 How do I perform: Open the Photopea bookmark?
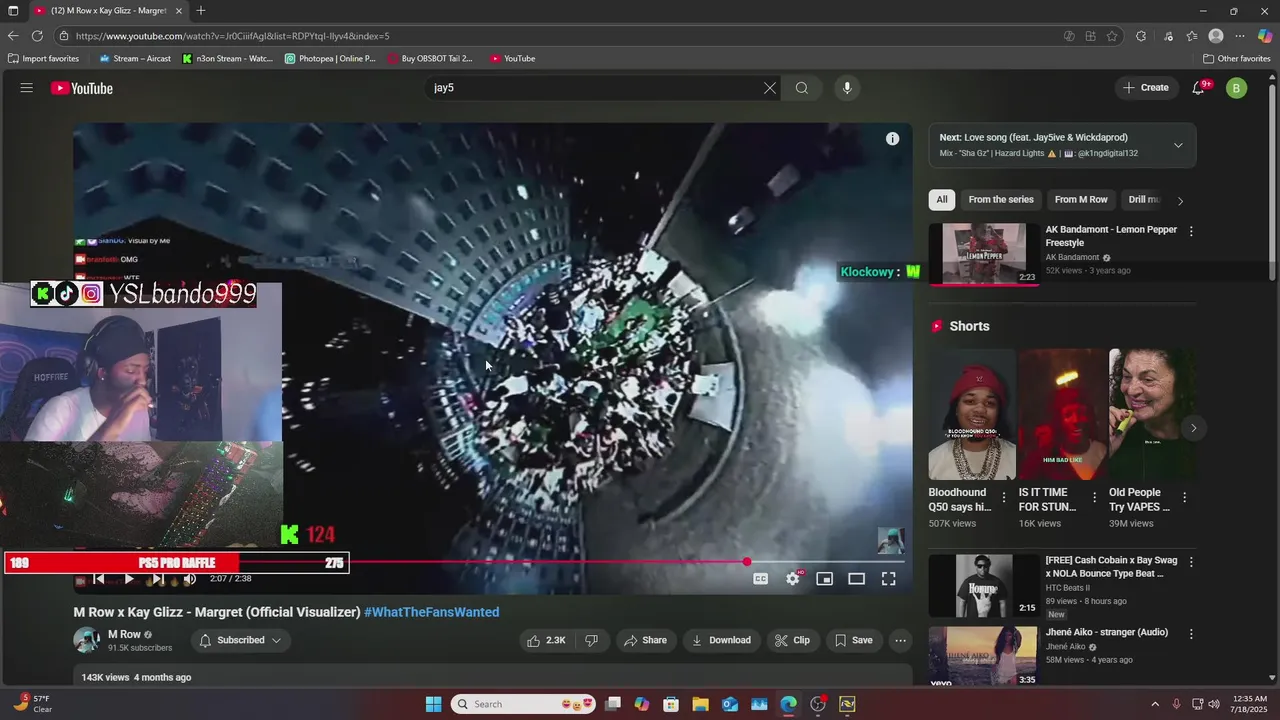(x=330, y=58)
